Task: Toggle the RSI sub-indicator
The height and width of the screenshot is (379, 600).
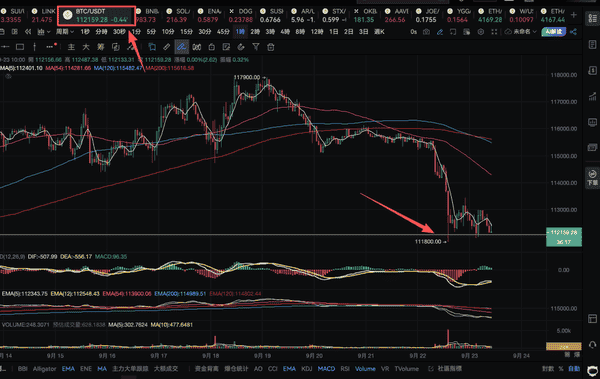Action: tap(345, 369)
